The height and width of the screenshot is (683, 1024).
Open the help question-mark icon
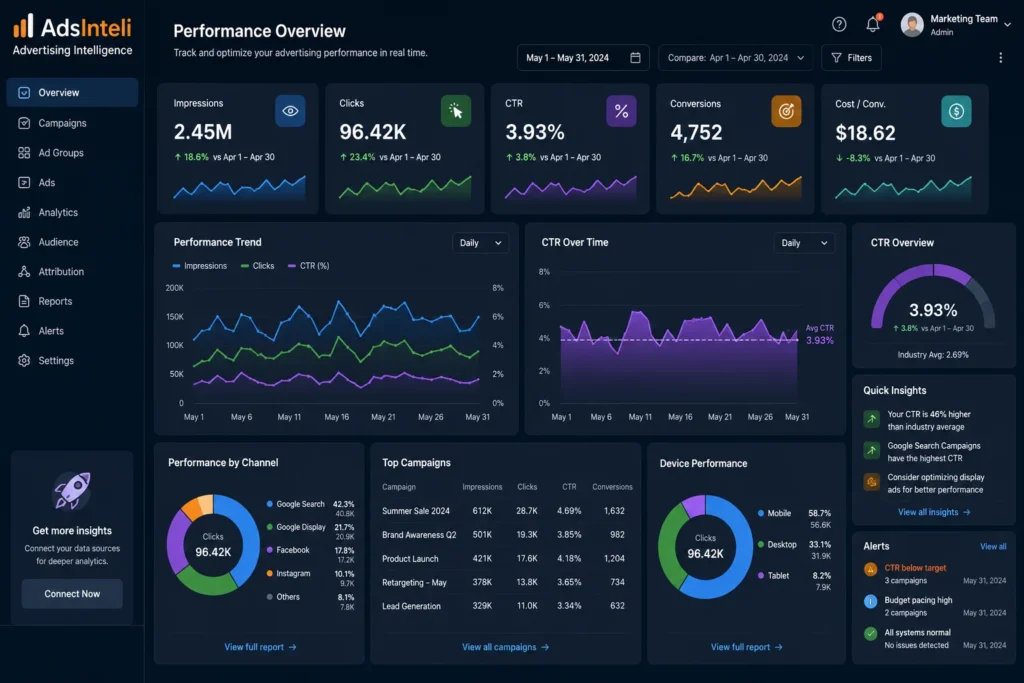pyautogui.click(x=839, y=25)
